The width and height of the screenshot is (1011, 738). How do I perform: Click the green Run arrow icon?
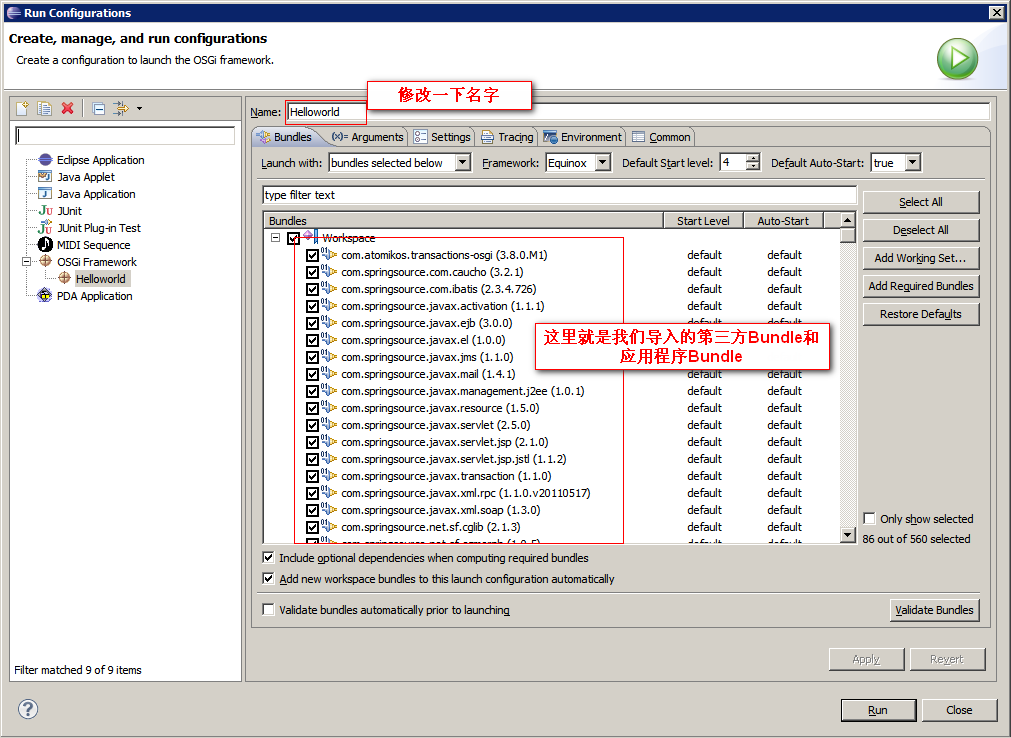coord(957,59)
